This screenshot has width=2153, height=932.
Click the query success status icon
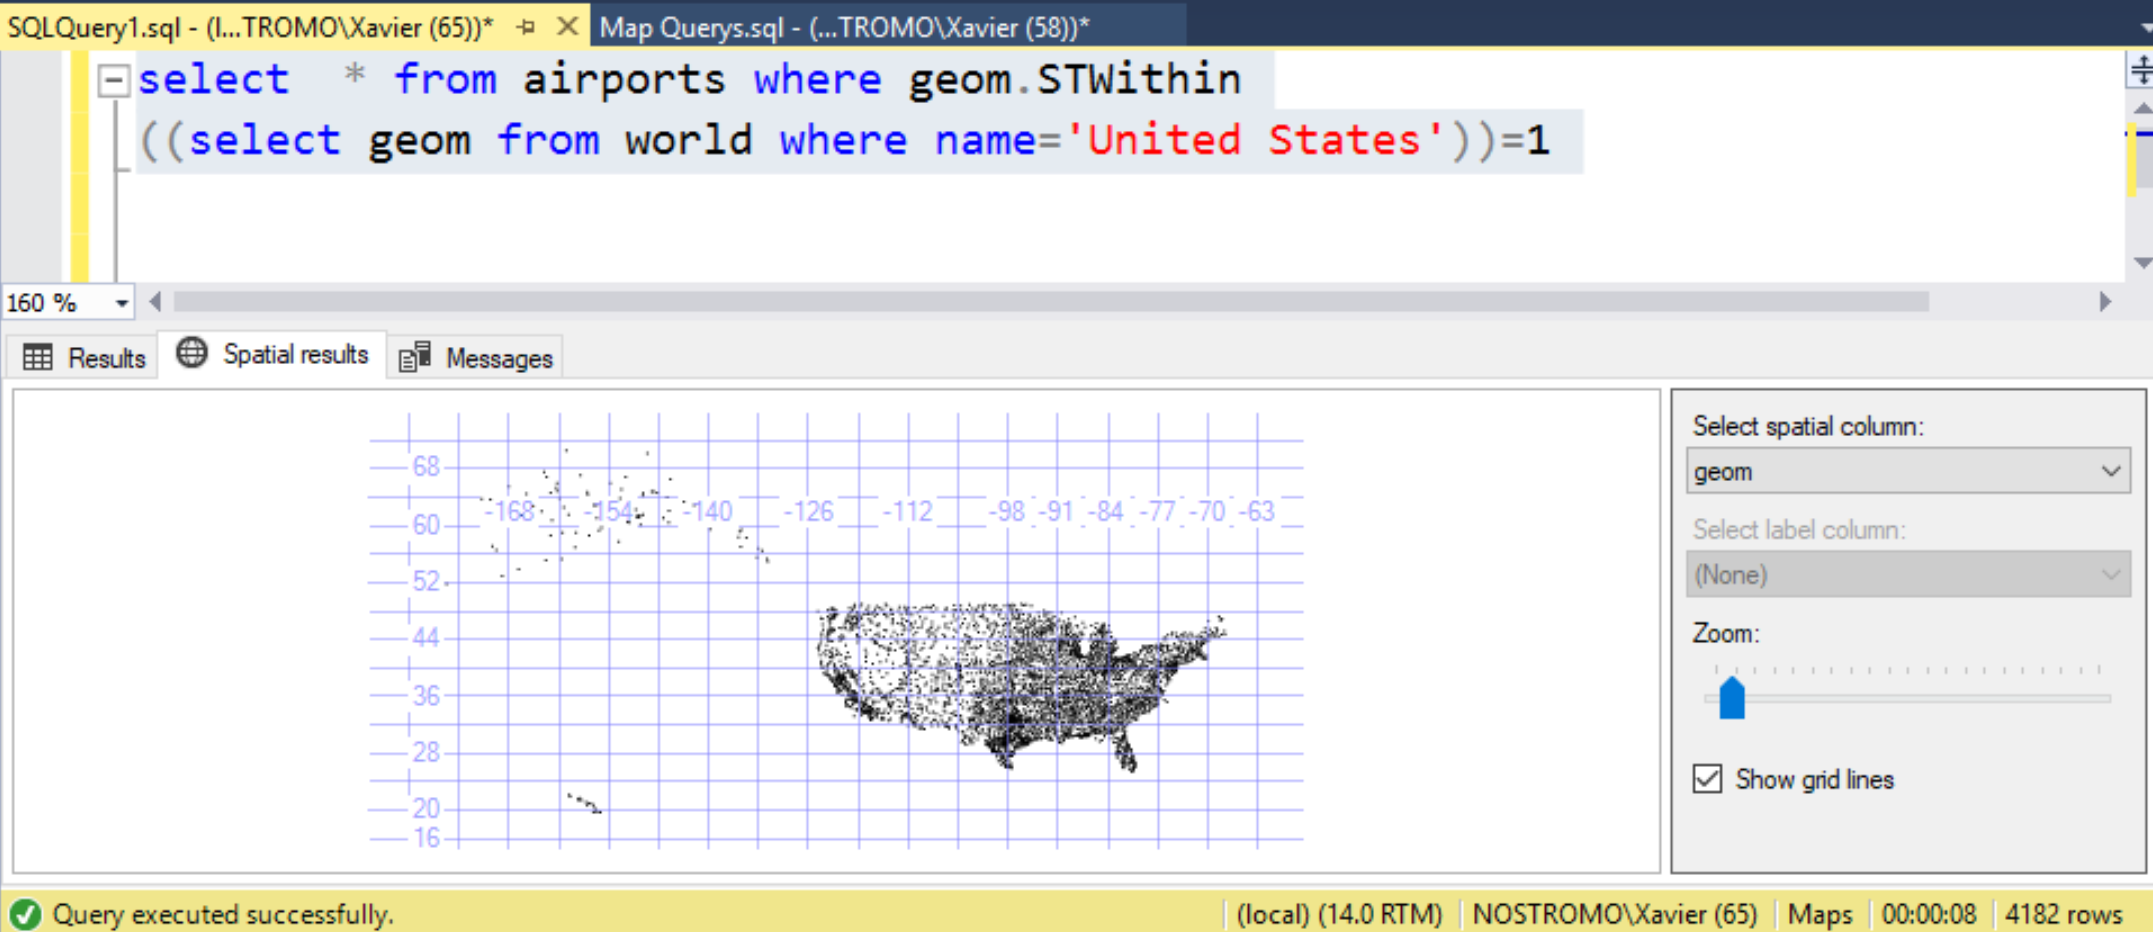point(26,914)
